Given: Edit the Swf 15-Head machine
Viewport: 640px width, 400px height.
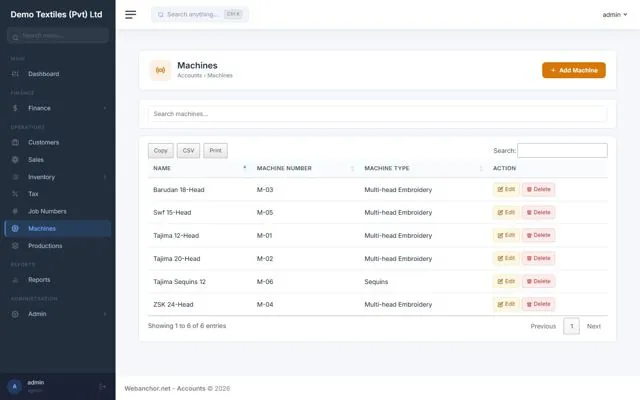Looking at the screenshot, I should click(506, 212).
